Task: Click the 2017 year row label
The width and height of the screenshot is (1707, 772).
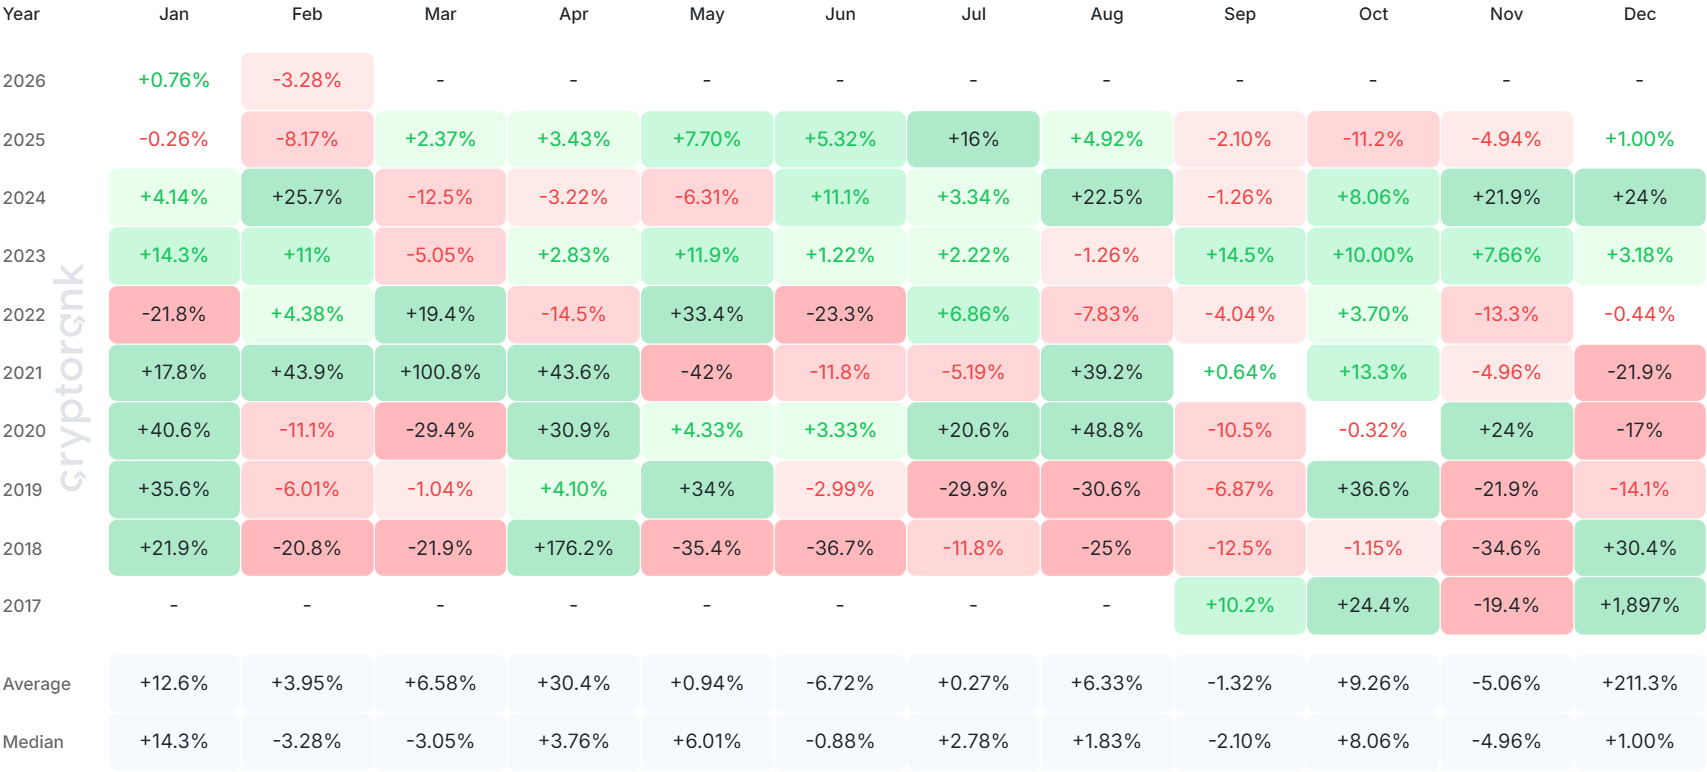Action: coord(23,606)
